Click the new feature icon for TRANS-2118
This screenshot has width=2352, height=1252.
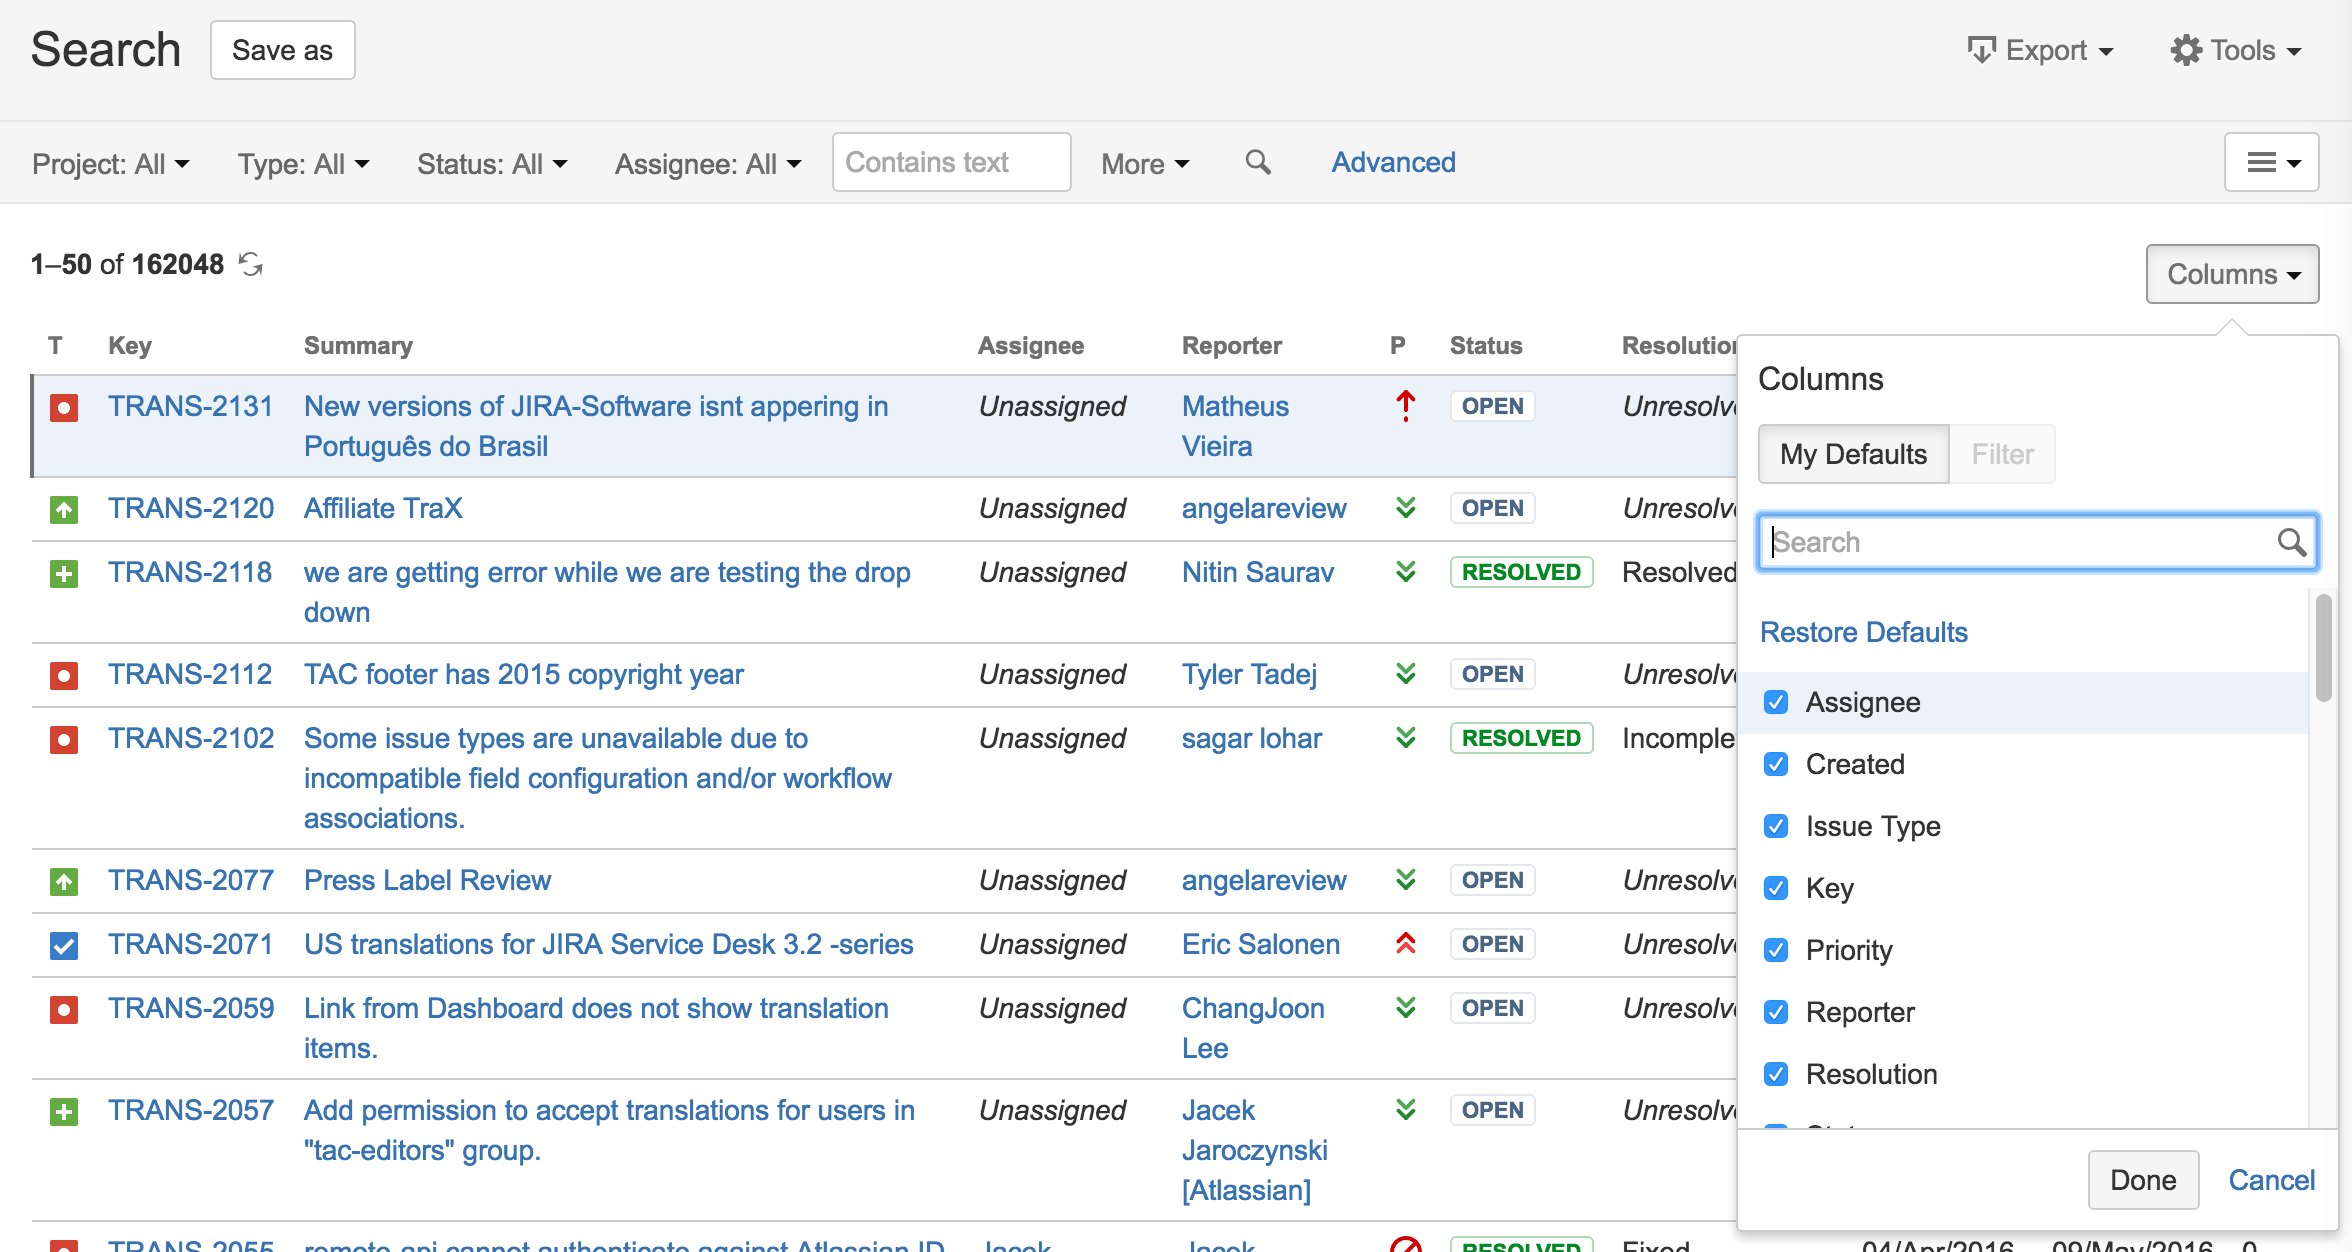[x=64, y=573]
